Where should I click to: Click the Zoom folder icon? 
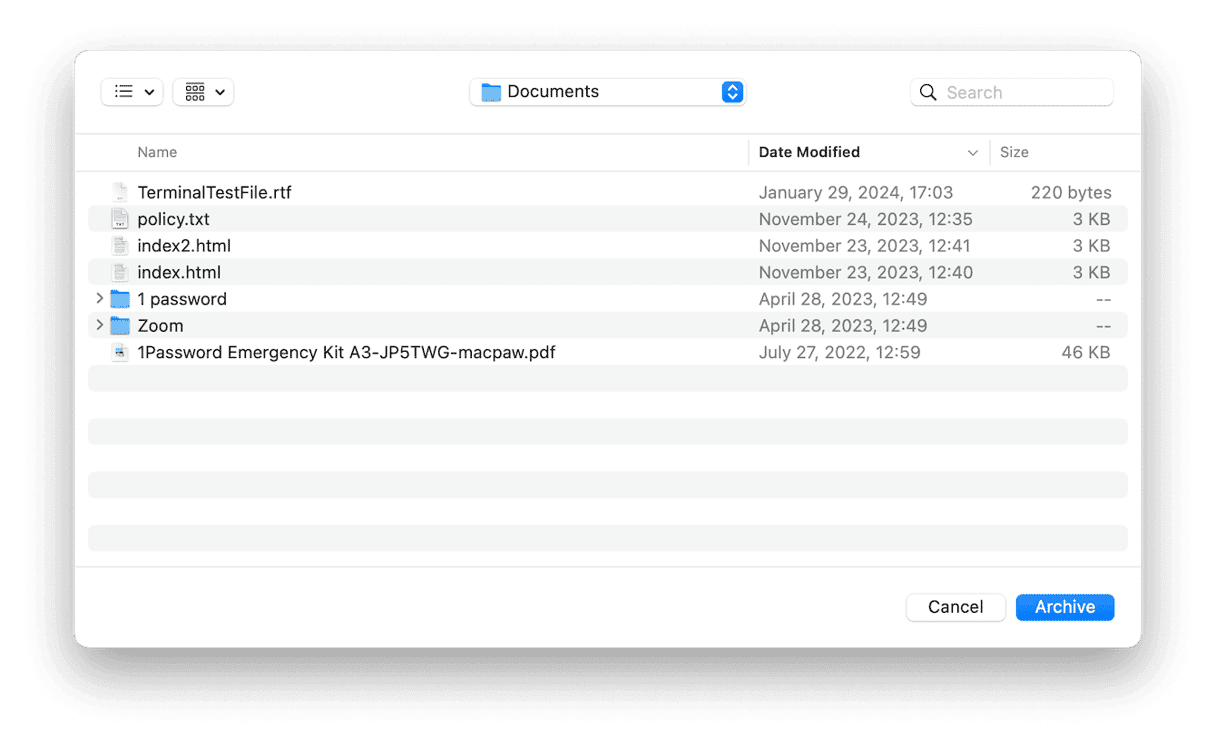coord(120,325)
